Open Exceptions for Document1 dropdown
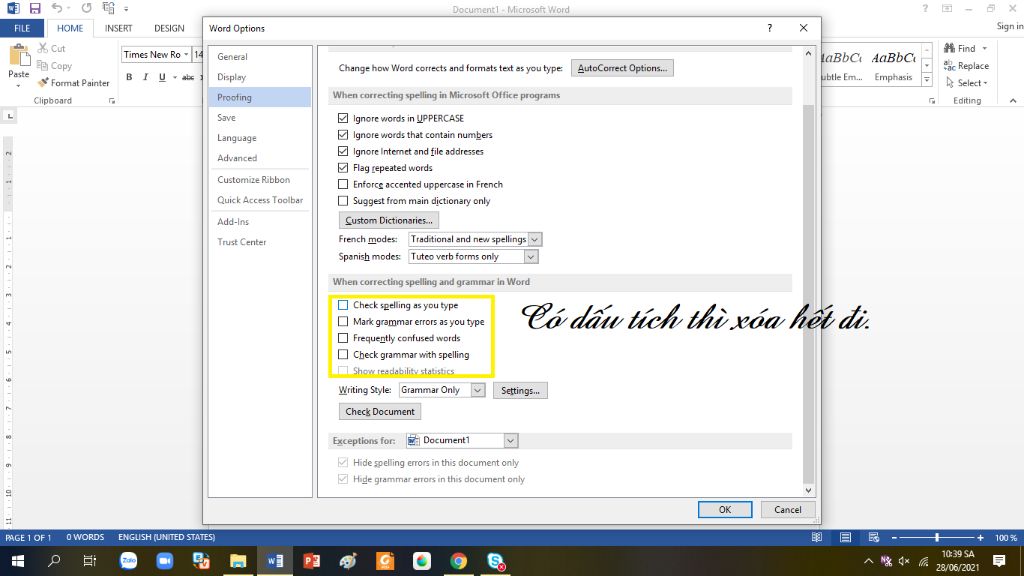 tap(510, 440)
